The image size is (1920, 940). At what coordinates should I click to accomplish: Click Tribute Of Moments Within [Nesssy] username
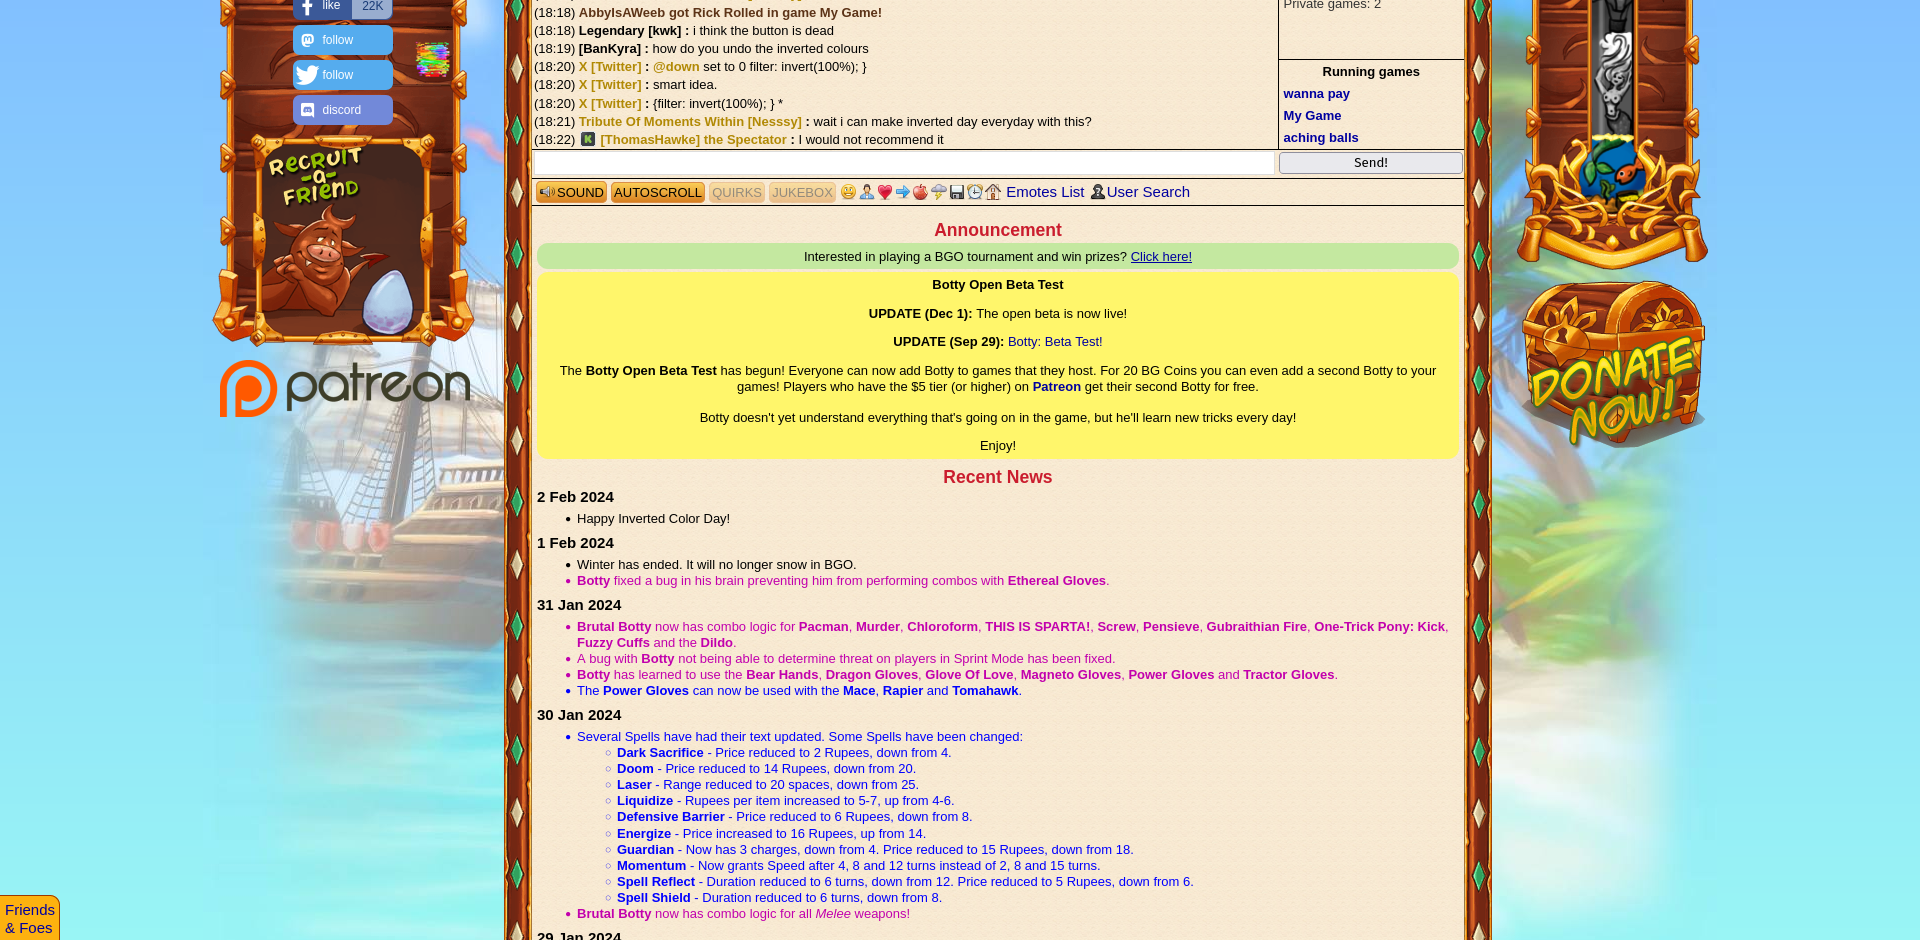(690, 122)
